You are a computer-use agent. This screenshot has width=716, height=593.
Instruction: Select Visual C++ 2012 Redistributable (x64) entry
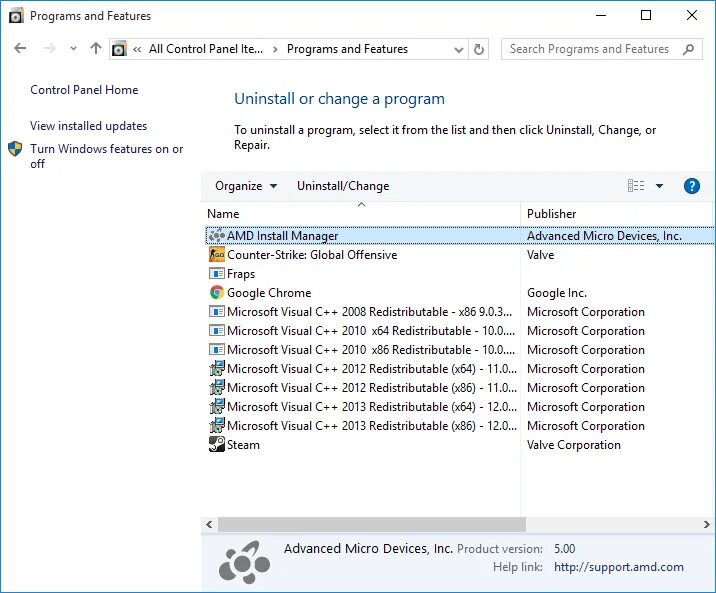pyautogui.click(x=372, y=369)
